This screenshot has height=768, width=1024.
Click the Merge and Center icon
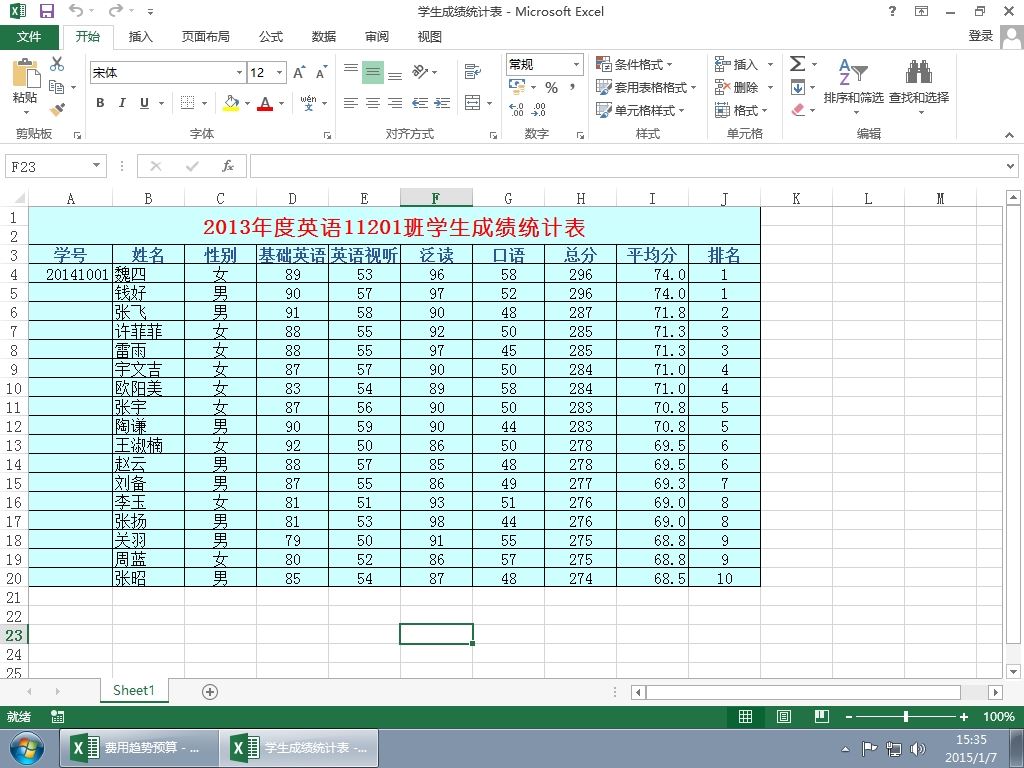pyautogui.click(x=473, y=103)
